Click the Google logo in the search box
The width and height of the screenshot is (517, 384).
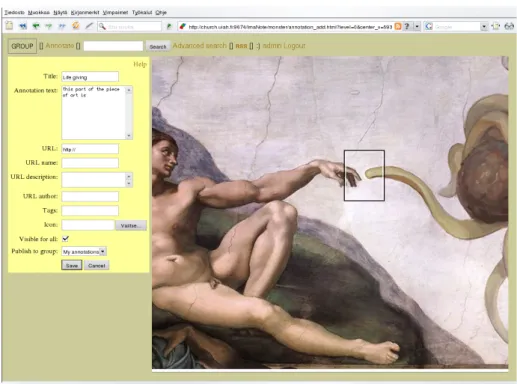click(429, 26)
